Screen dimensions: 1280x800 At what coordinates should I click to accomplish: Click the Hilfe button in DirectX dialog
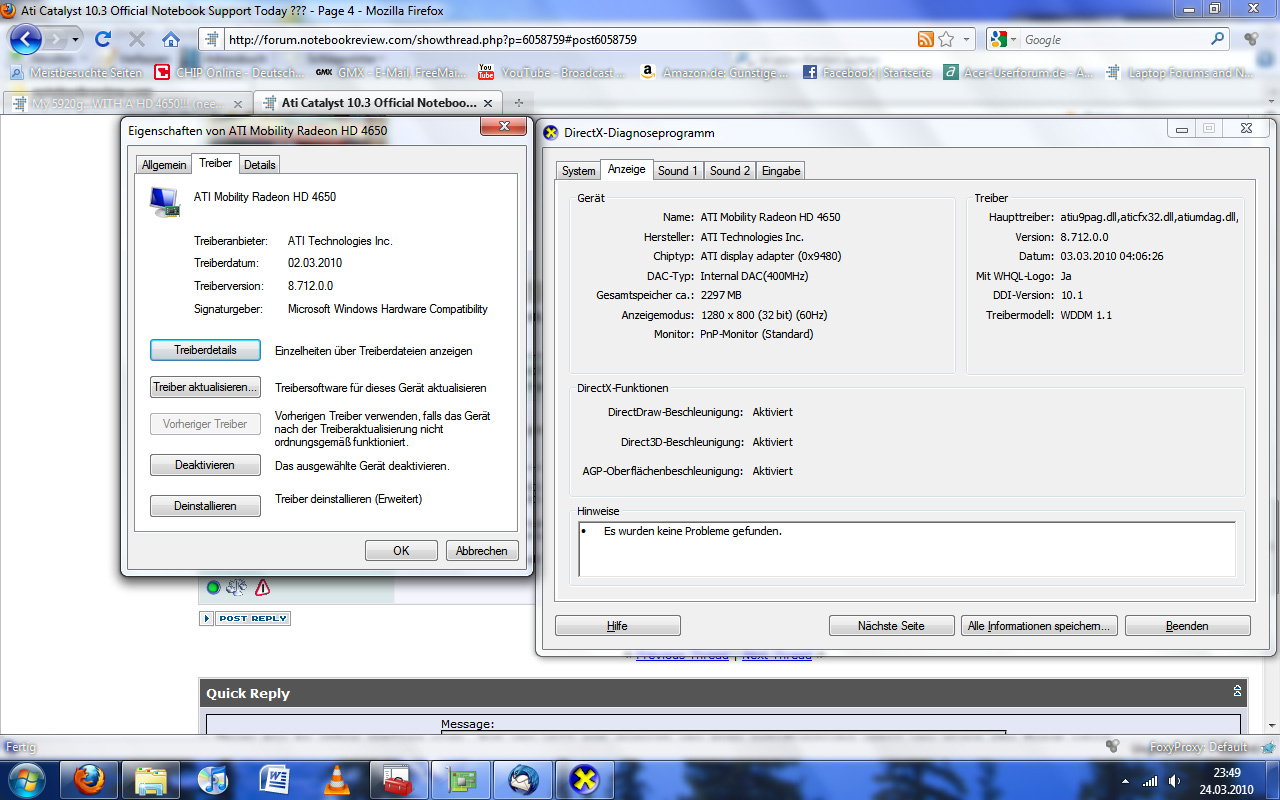[618, 626]
